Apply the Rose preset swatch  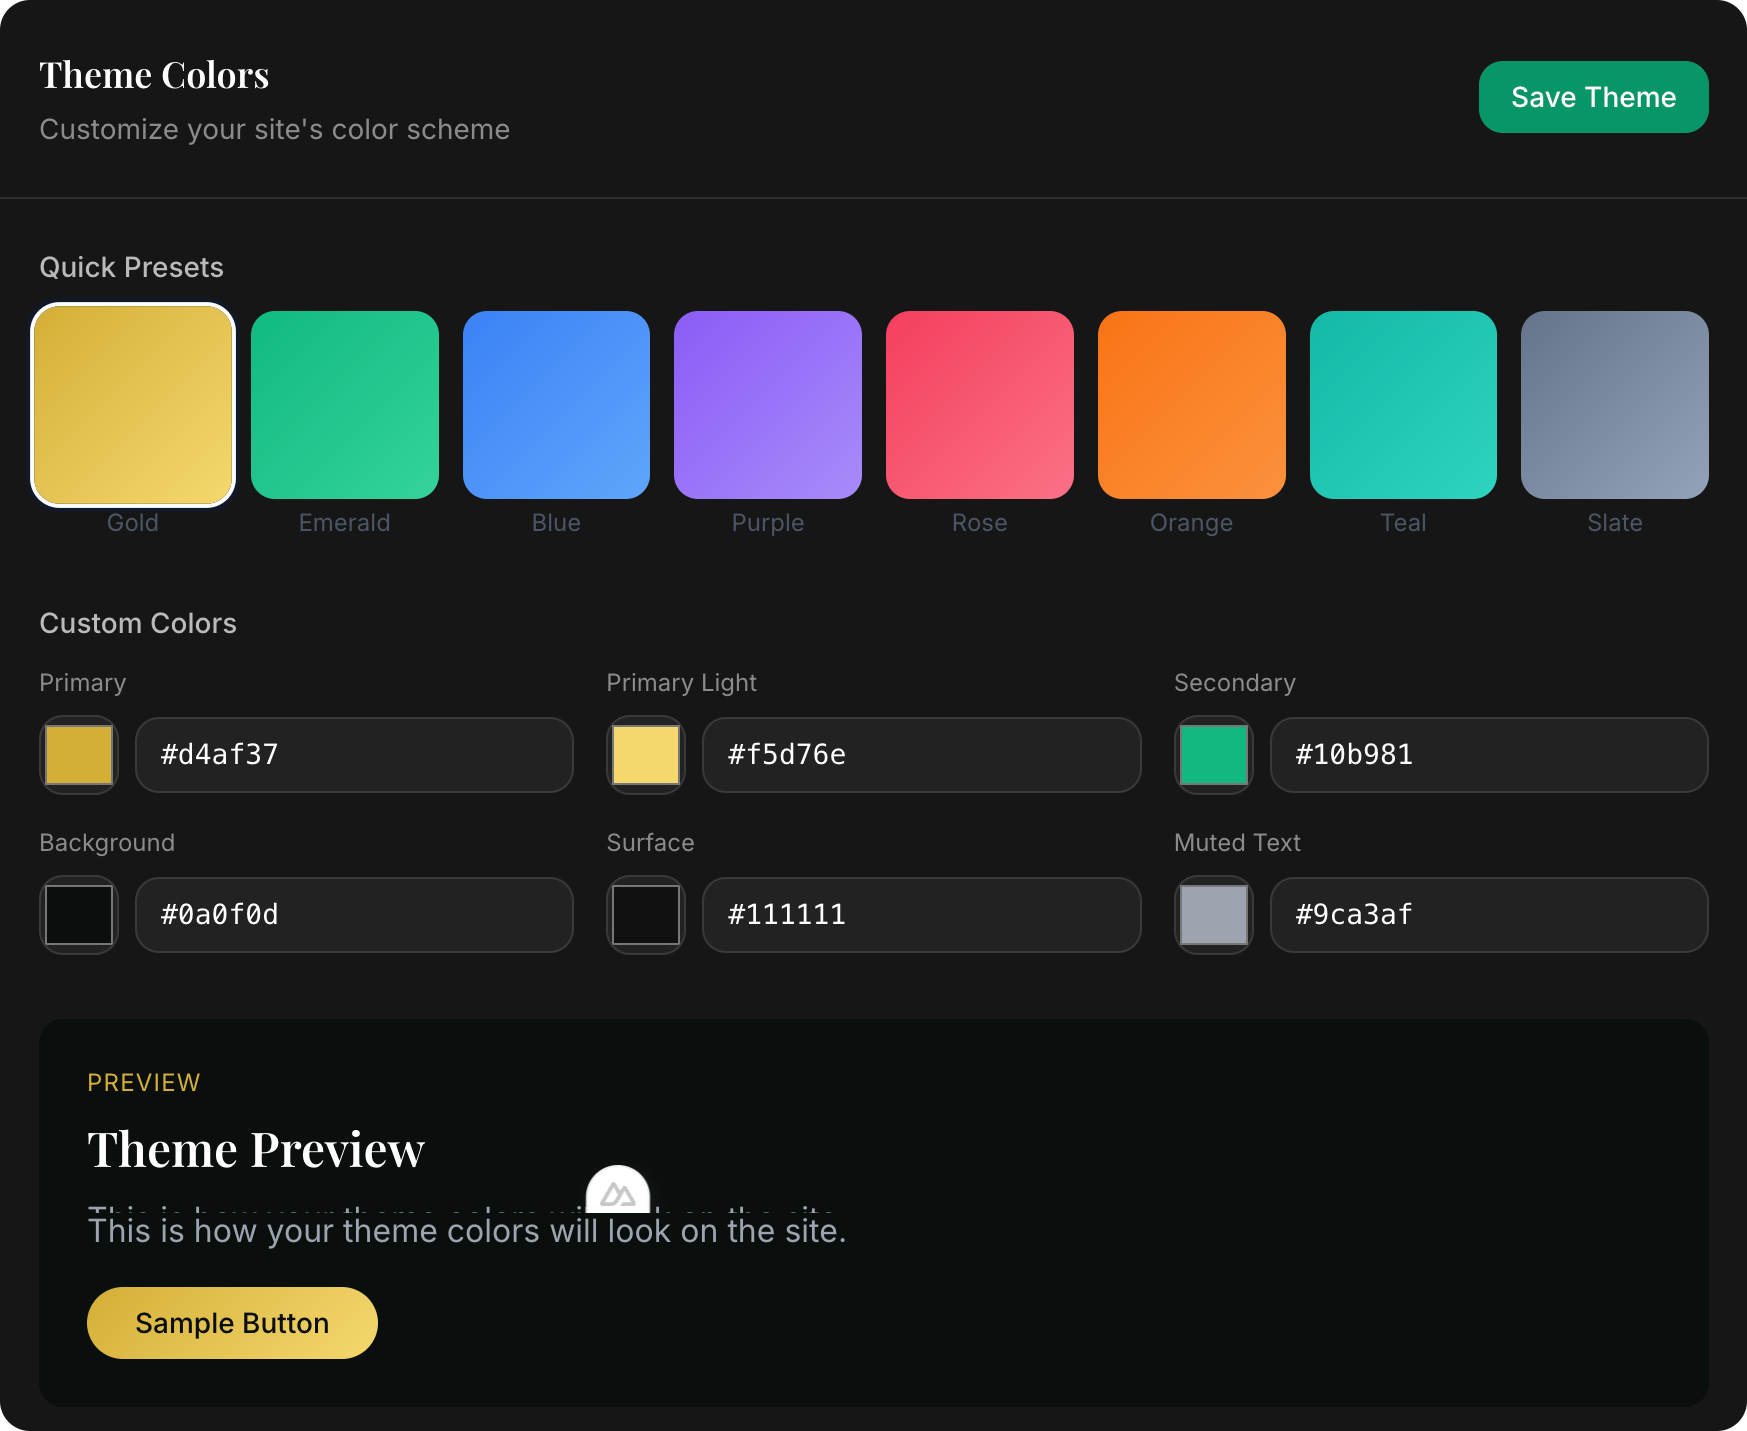point(980,405)
